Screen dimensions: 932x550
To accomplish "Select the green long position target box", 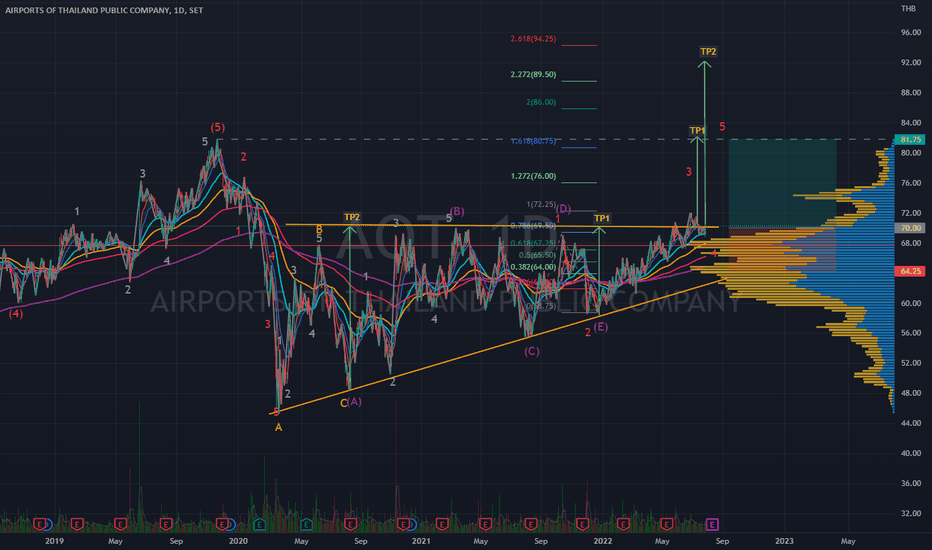I will tap(782, 183).
